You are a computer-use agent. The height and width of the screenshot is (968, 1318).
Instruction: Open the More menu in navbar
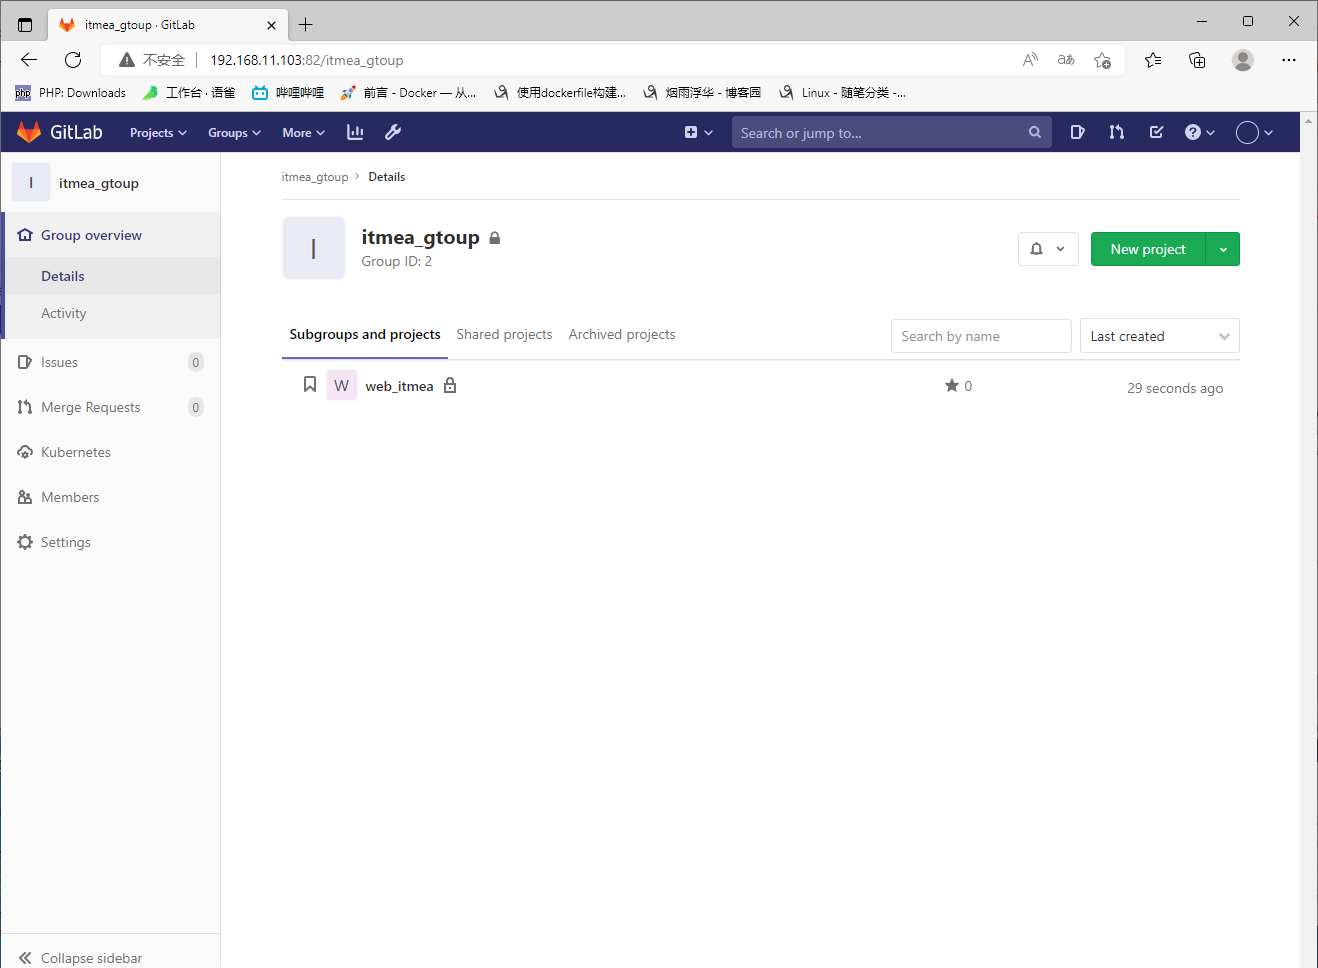coord(303,132)
